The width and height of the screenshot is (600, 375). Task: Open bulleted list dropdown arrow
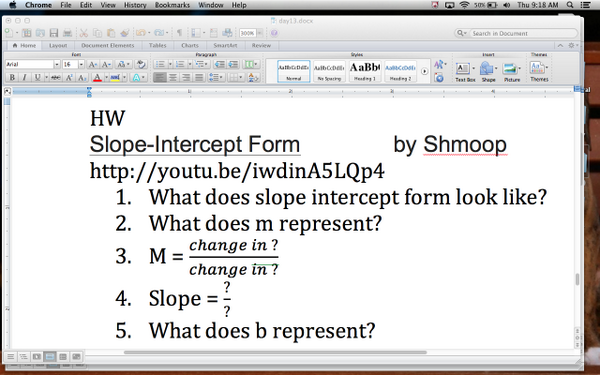pos(170,64)
